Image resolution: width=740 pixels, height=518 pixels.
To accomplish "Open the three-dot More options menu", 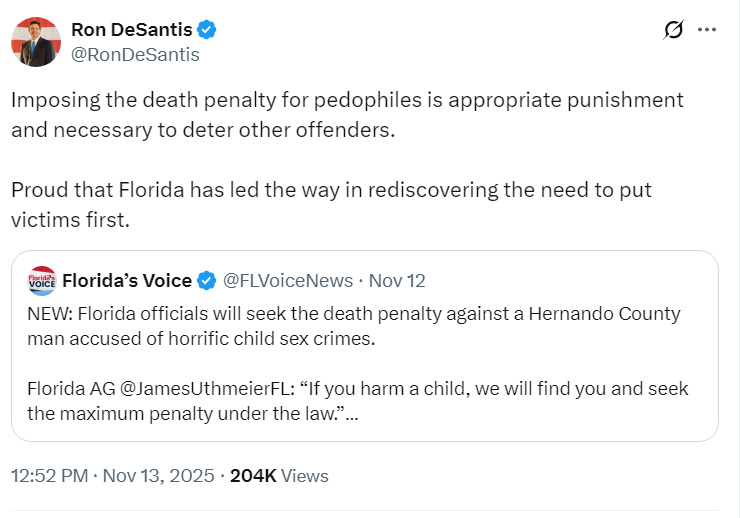I will tap(707, 30).
